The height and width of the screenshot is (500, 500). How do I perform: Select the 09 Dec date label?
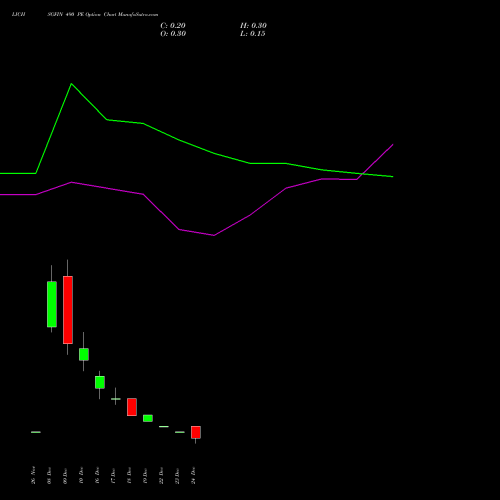(x=65, y=475)
